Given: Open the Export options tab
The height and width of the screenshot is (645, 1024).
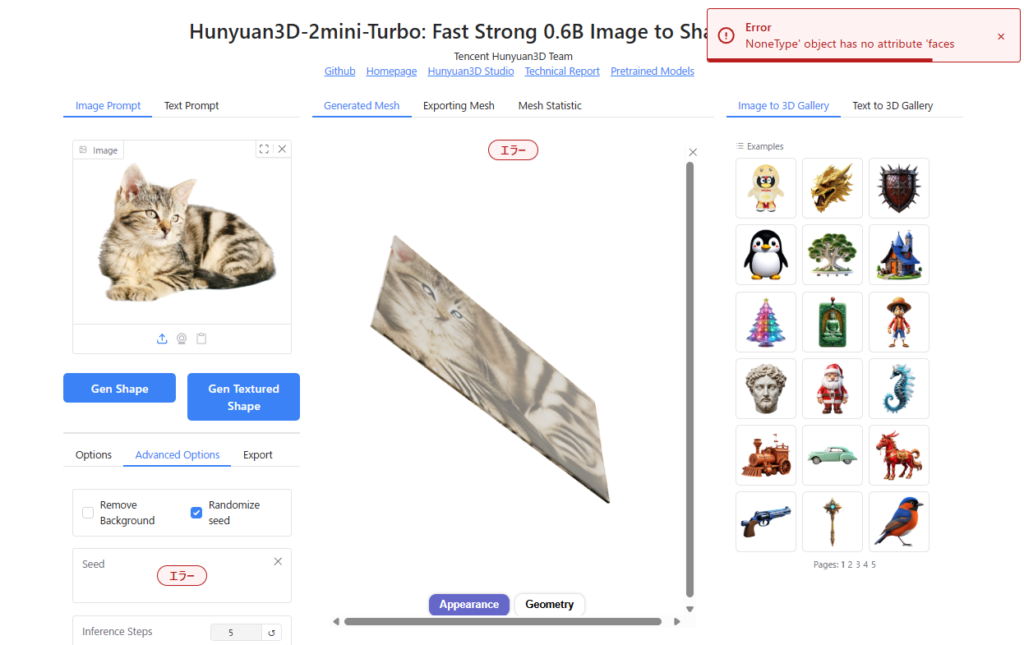Looking at the screenshot, I should click(257, 455).
